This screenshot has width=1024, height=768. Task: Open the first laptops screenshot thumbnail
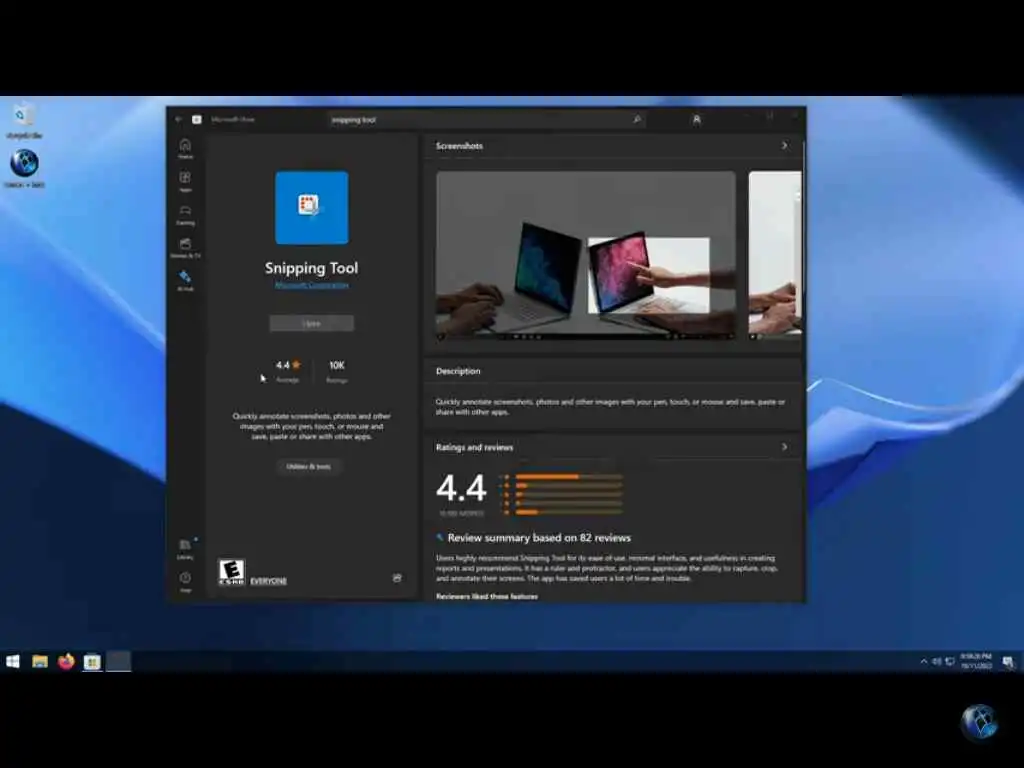point(586,255)
